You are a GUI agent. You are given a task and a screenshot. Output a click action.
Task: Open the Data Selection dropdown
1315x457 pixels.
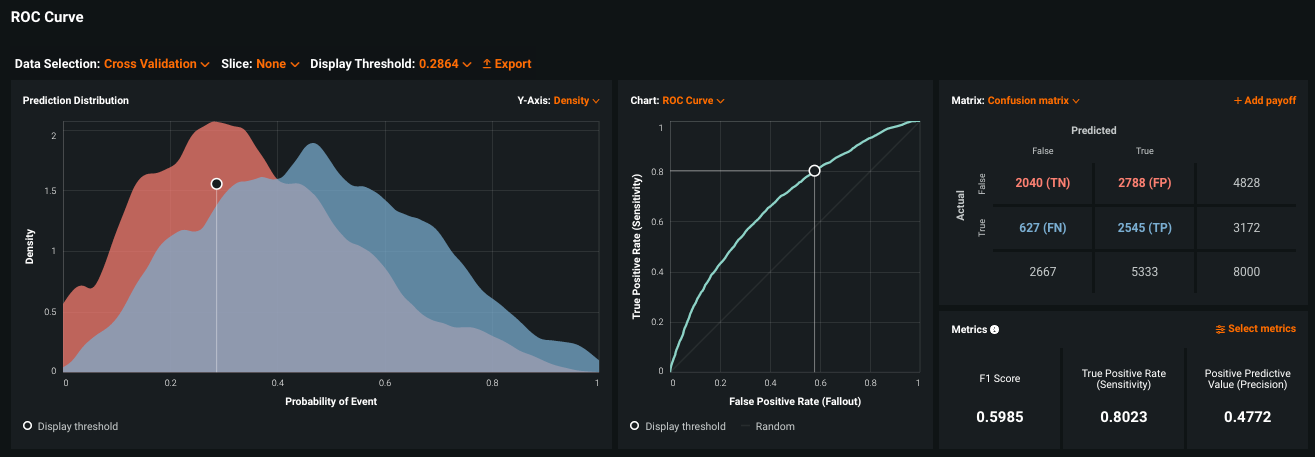(x=155, y=64)
